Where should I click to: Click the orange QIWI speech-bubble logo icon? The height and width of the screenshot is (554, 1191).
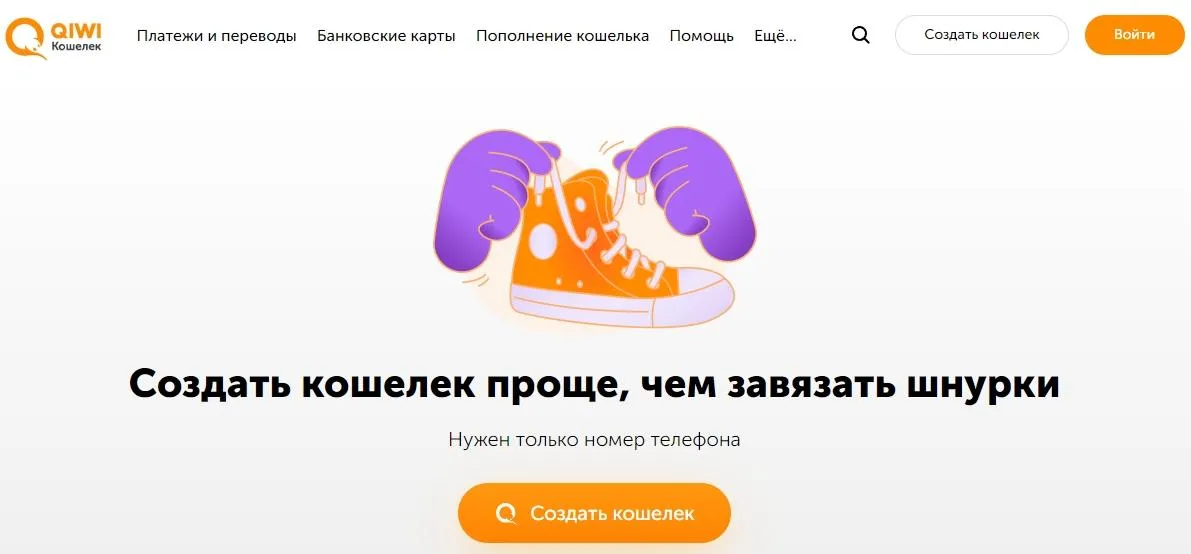[26, 37]
